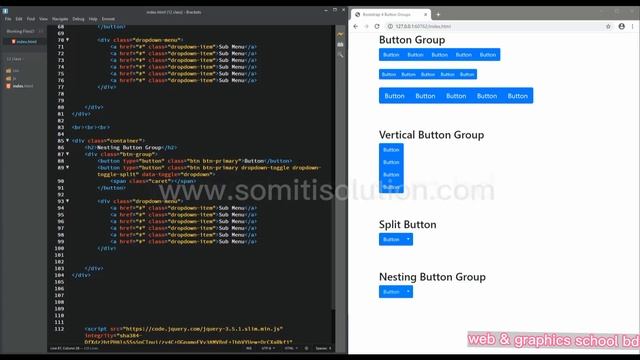Viewport: 640px width, 360px height.
Task: Click the wrench icon in Brackets right toolbar
Action: 340,54
